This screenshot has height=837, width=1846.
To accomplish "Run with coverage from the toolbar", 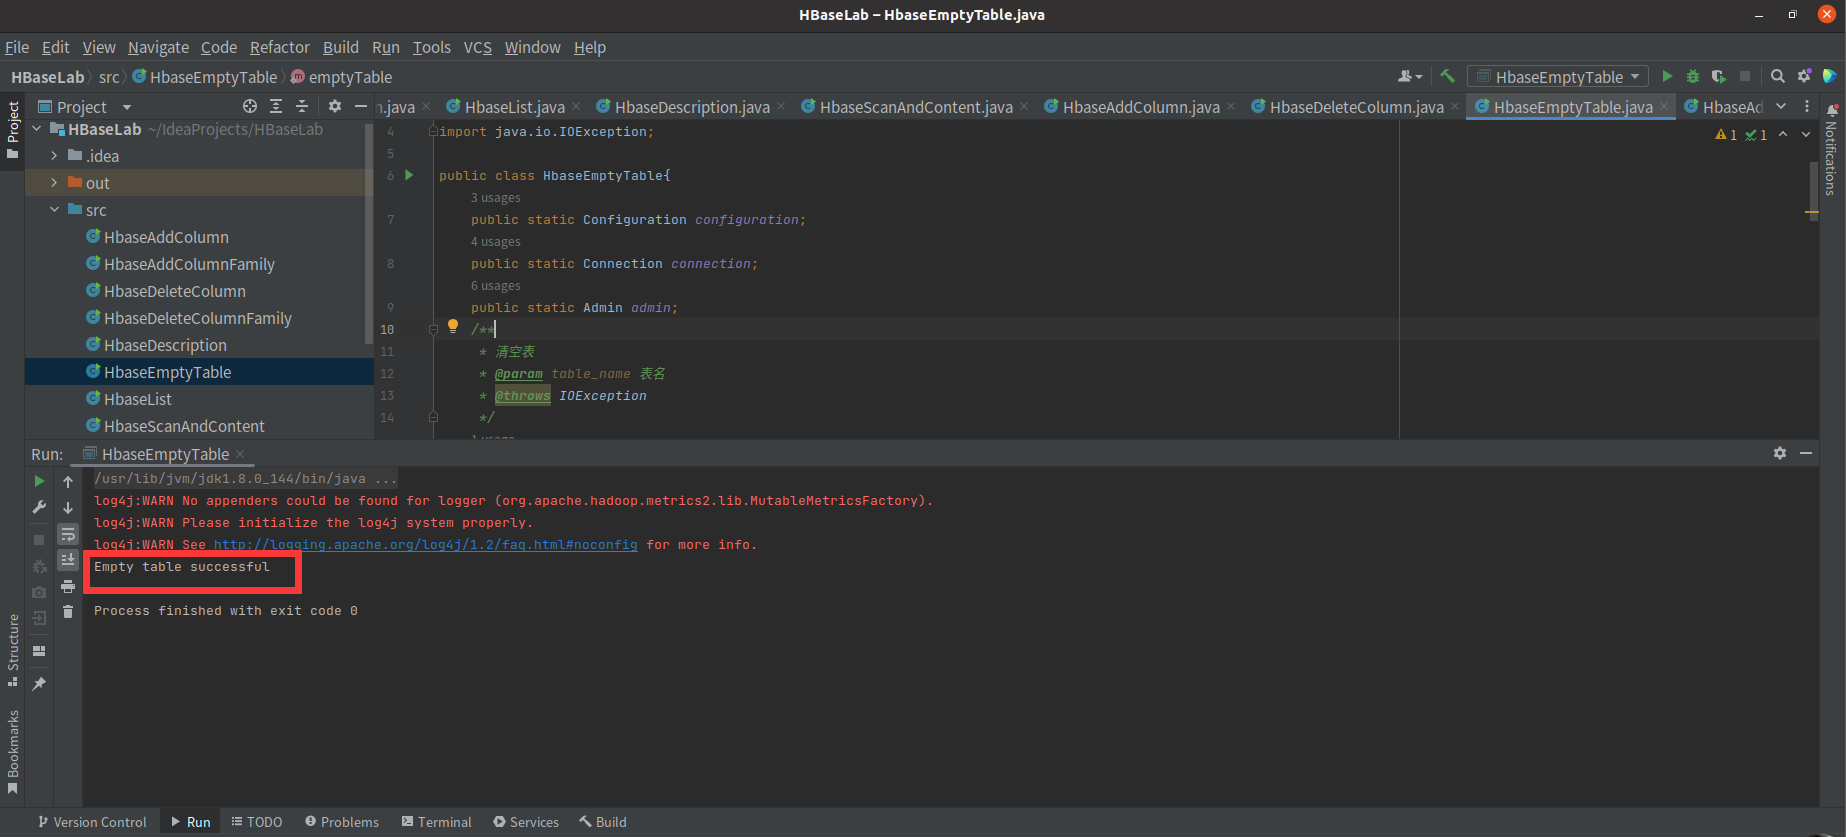I will [x=1719, y=76].
